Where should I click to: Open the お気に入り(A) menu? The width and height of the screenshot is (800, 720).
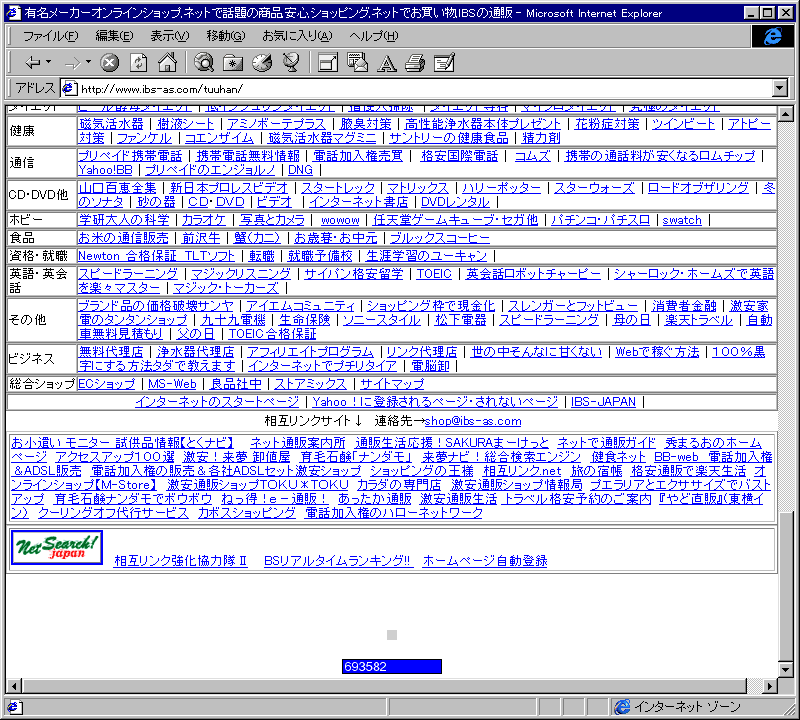coord(297,36)
